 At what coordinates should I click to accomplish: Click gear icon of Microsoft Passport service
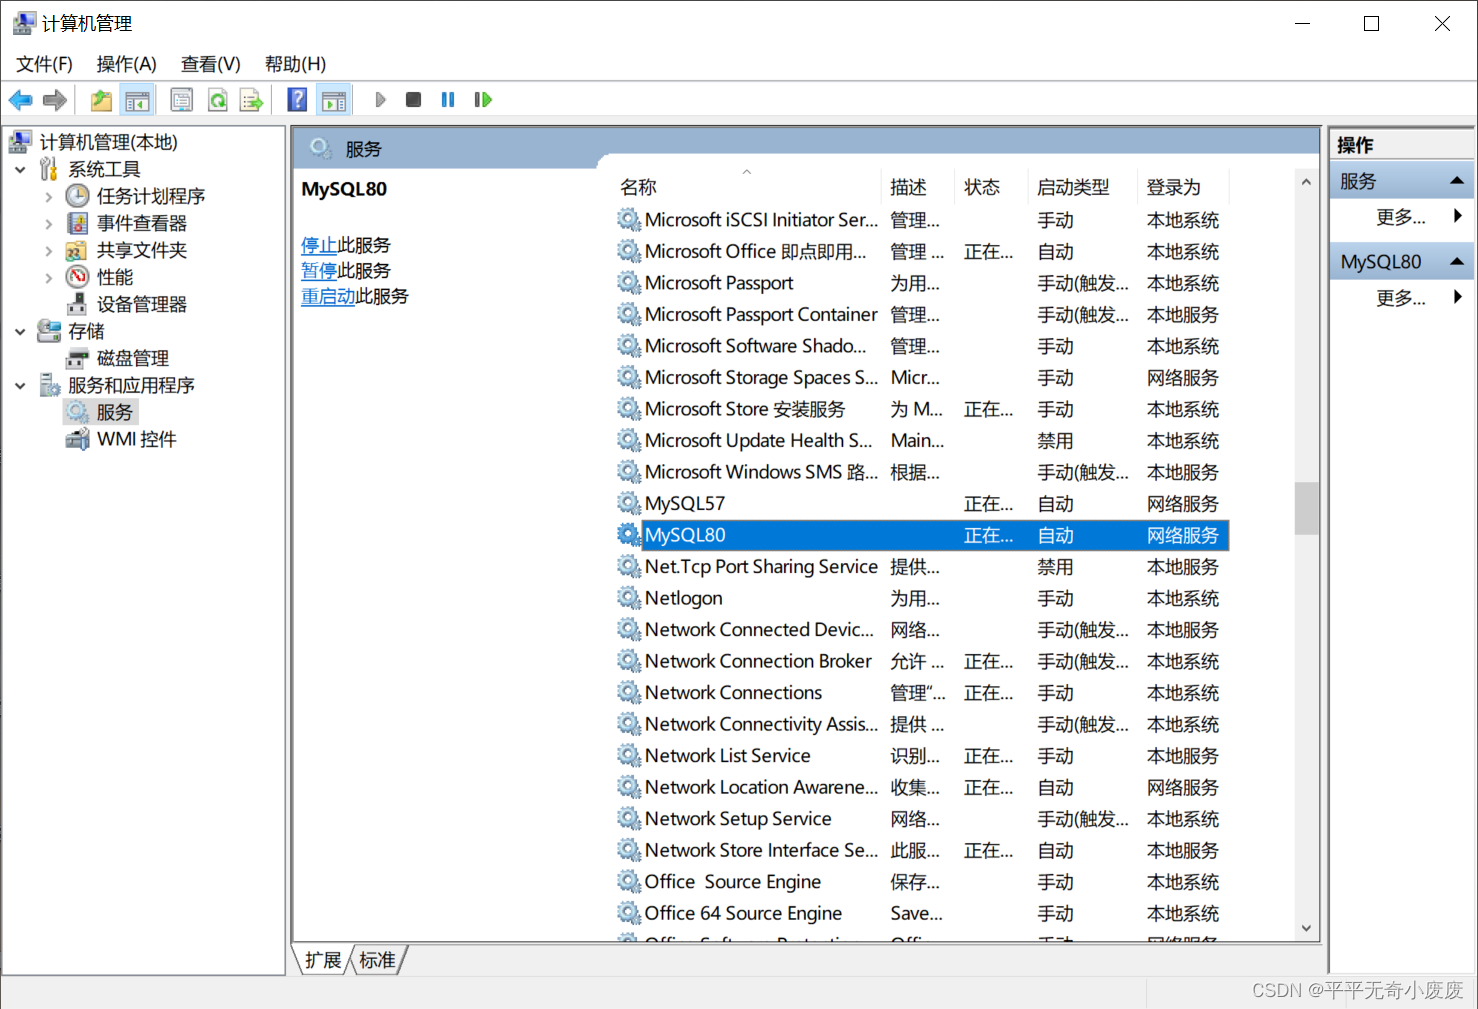(628, 283)
